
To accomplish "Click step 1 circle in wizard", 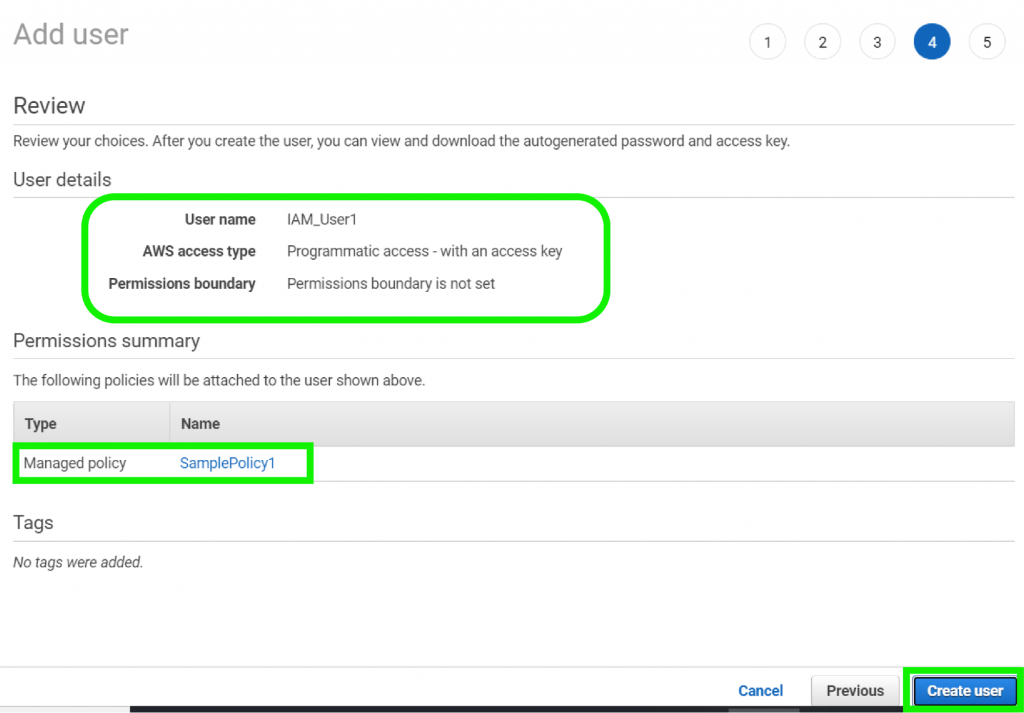I will click(767, 42).
